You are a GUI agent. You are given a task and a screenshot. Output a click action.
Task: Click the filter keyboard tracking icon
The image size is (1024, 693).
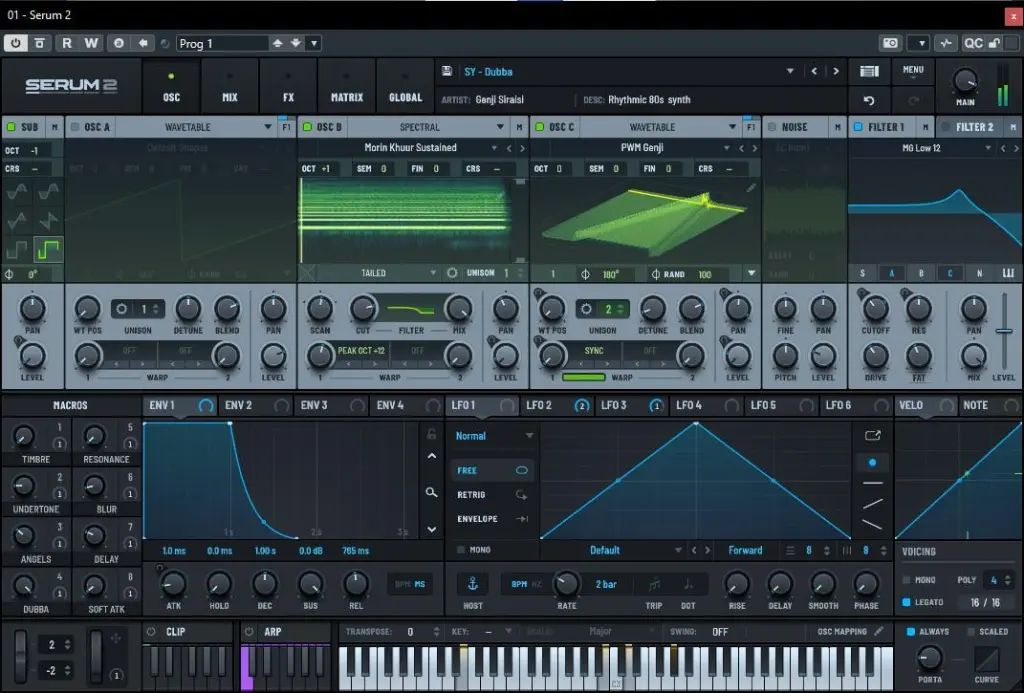click(1008, 273)
